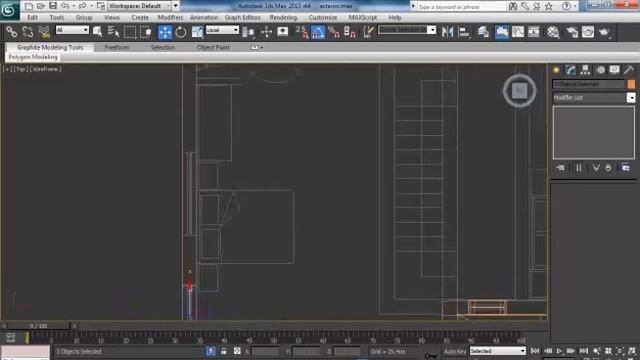Click the Render Production teapot

click(x=604, y=32)
